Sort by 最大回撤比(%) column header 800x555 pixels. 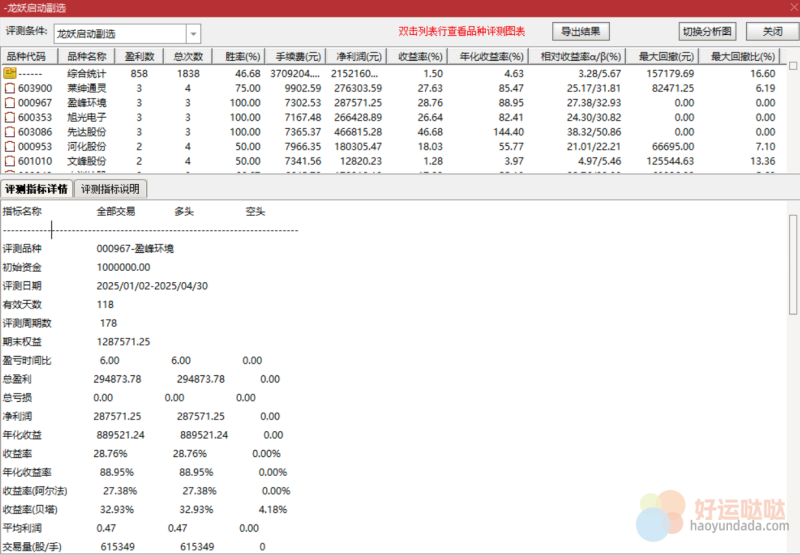pyautogui.click(x=739, y=56)
